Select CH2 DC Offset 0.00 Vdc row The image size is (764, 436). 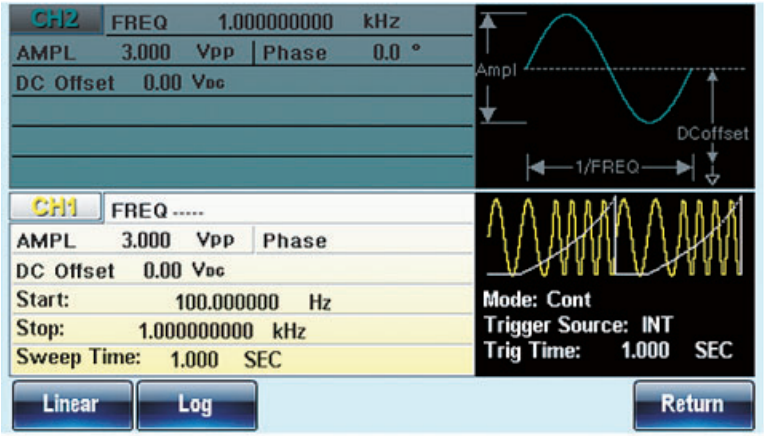coord(242,82)
